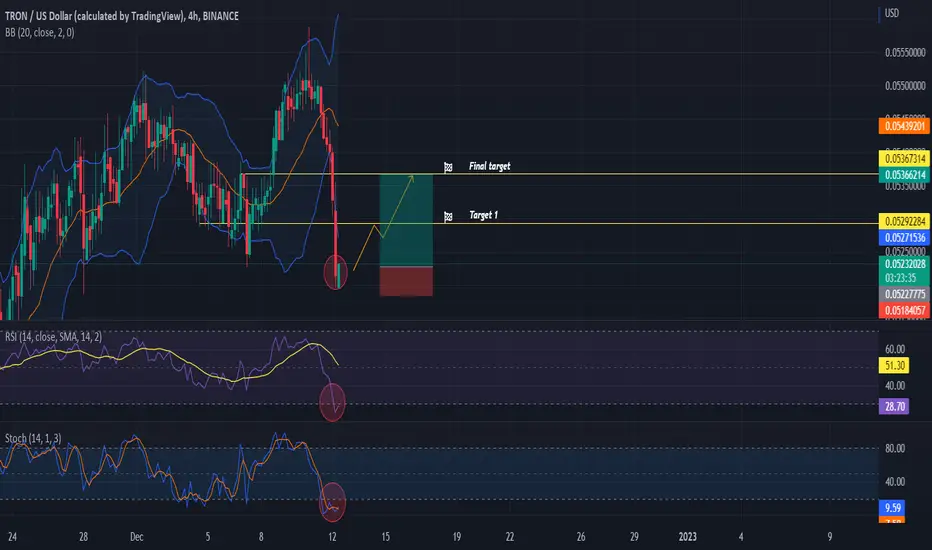Click the yellow 0.05367314 price label
The height and width of the screenshot is (550, 932).
point(904,158)
